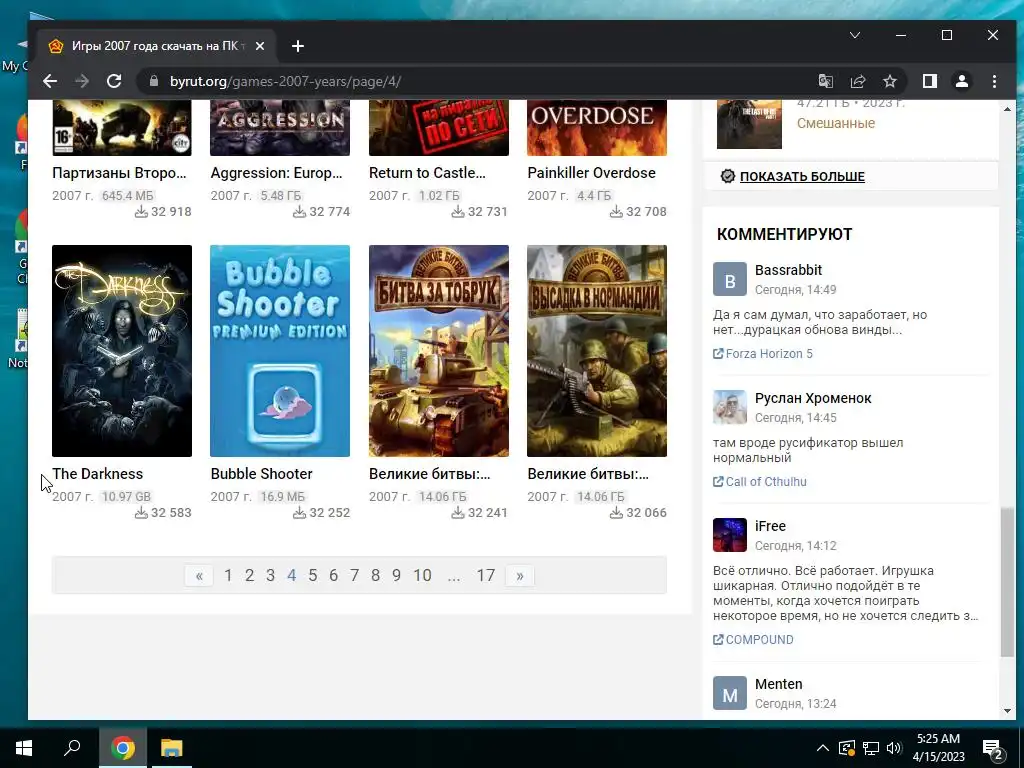Screen dimensions: 1024x768
Task: Go to pagination page 8
Action: (x=376, y=575)
